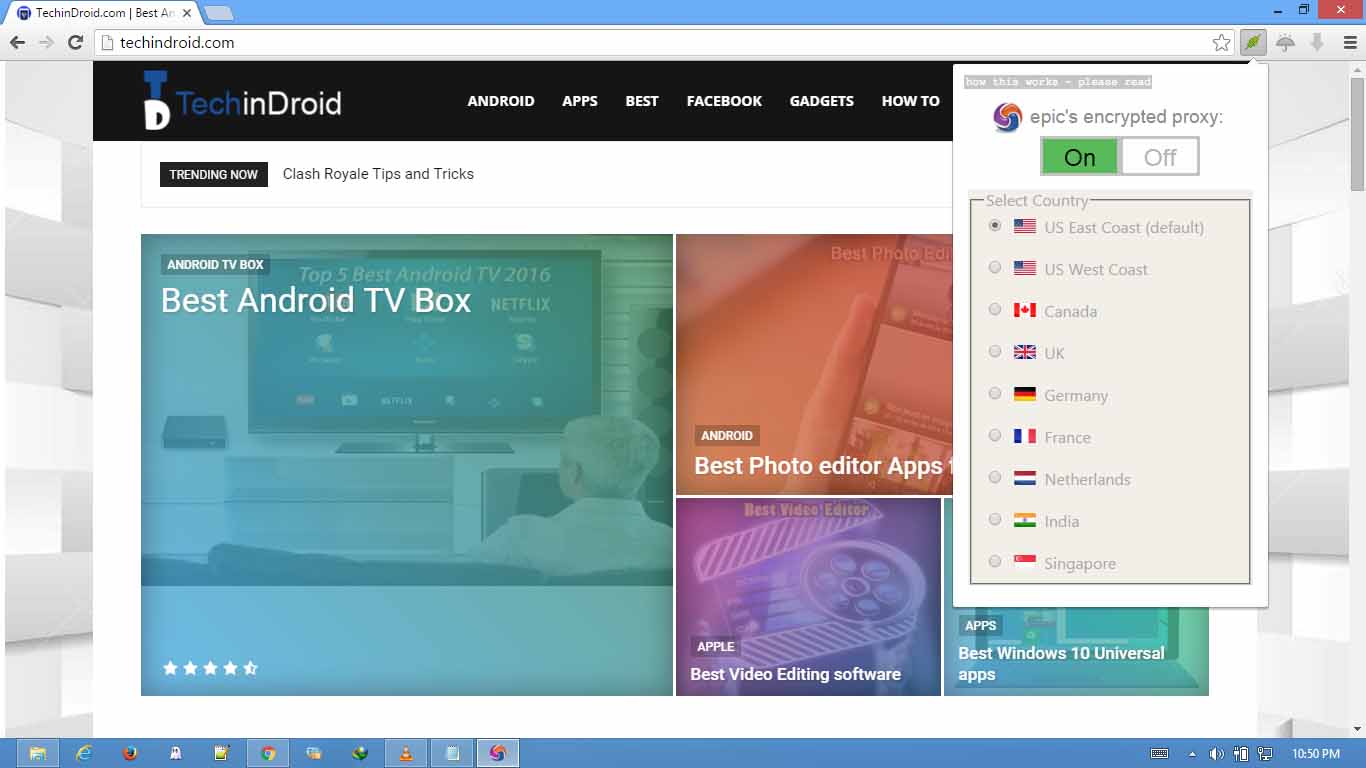Open the BEST nav menu
The height and width of the screenshot is (768, 1366).
[x=642, y=101]
